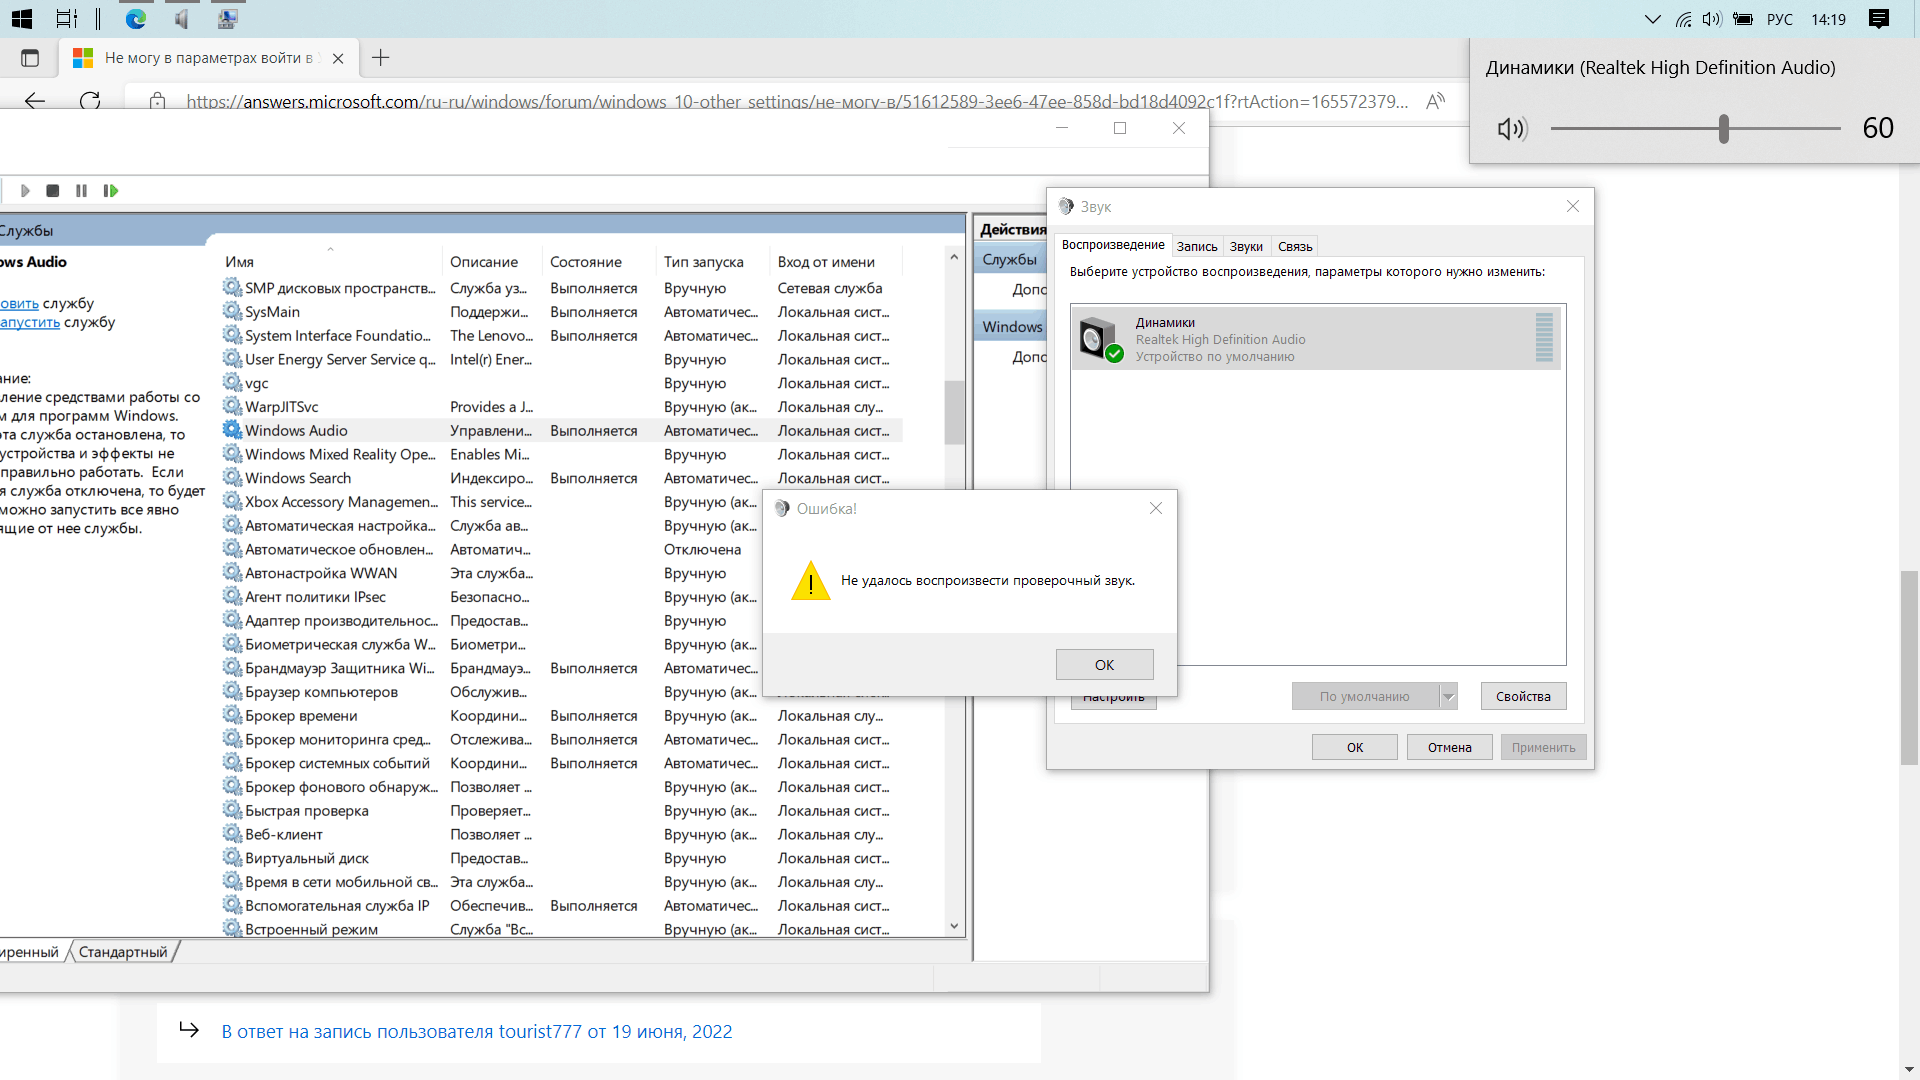Screen dimensions: 1920x1080
Task: Open Microsoft Edge from the taskbar
Action: (136, 19)
